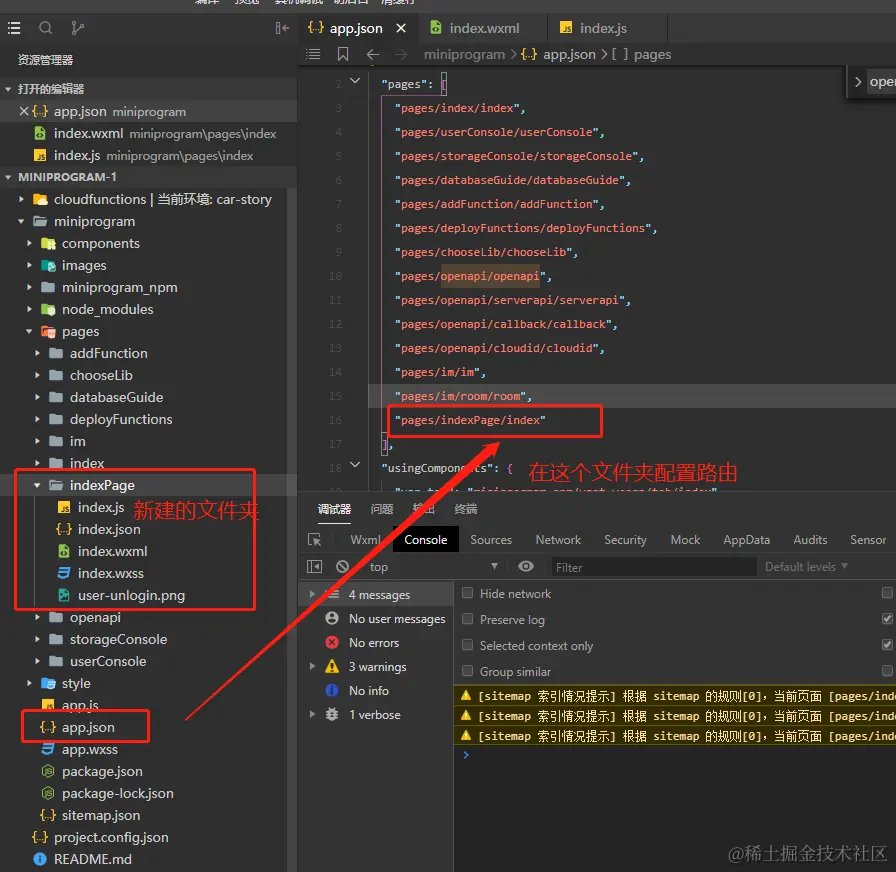The image size is (896, 872).
Task: Switch to the index.wxml editor tab
Action: (x=482, y=29)
